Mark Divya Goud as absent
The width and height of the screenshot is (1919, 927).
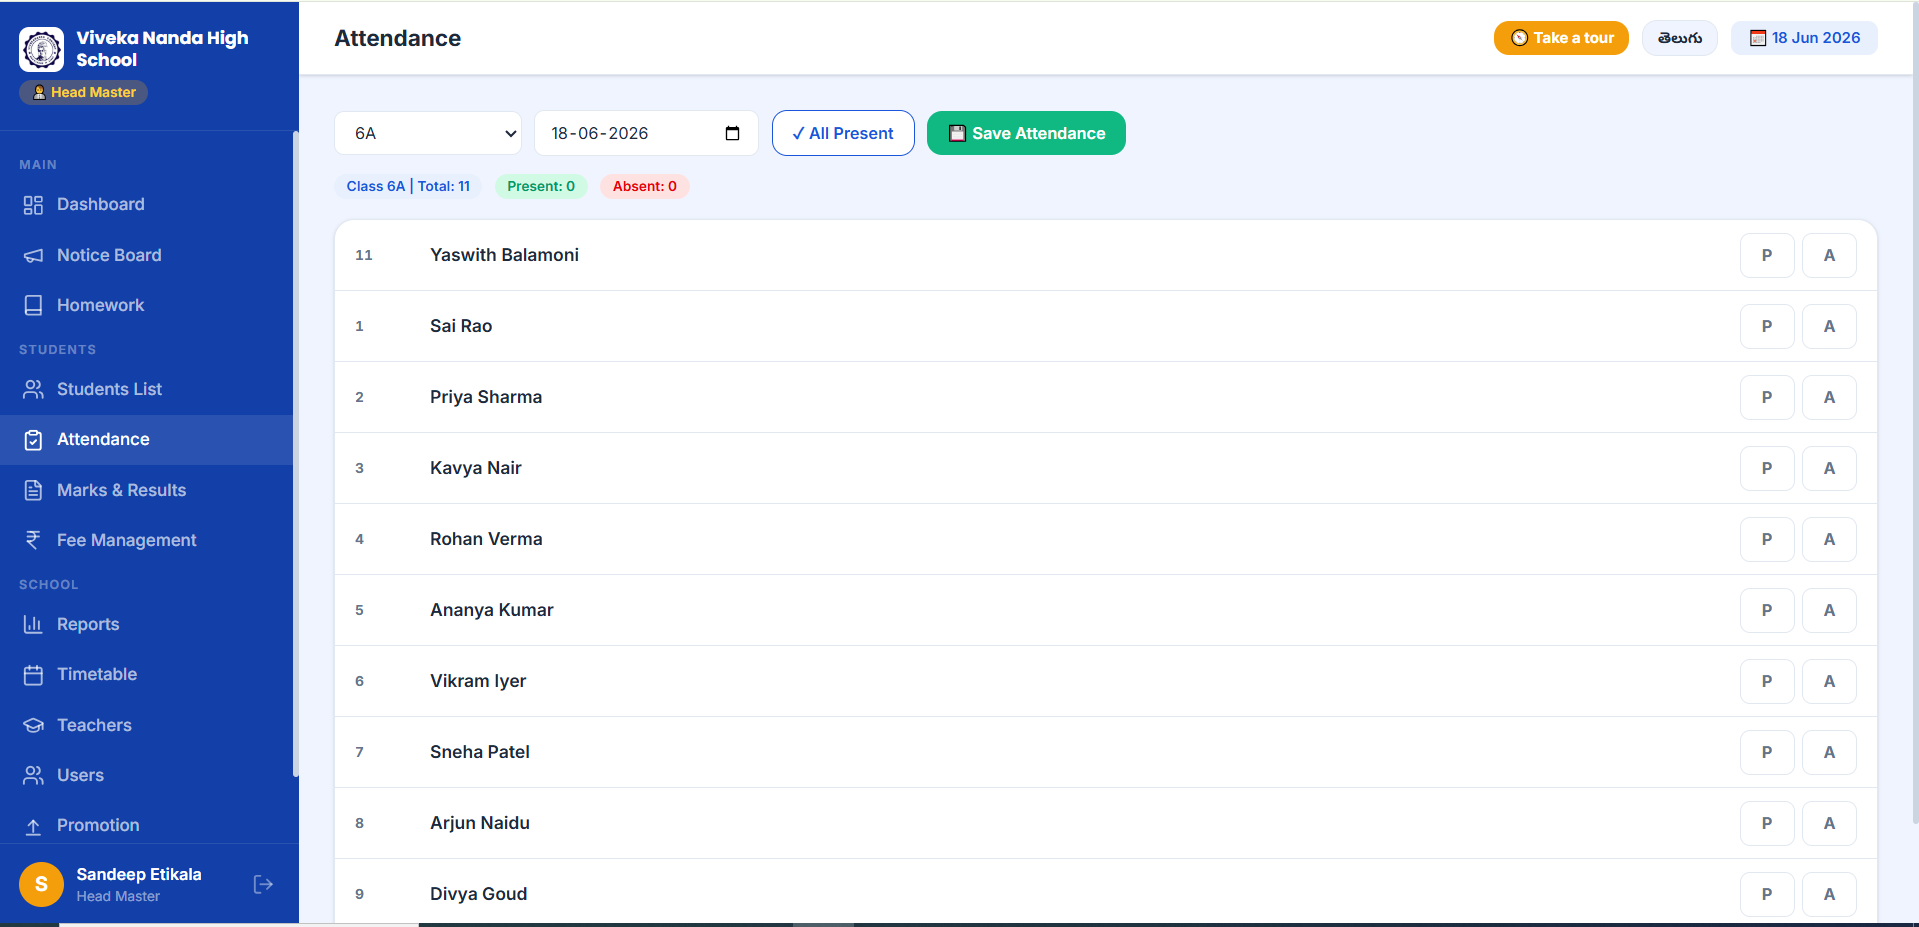(x=1829, y=894)
